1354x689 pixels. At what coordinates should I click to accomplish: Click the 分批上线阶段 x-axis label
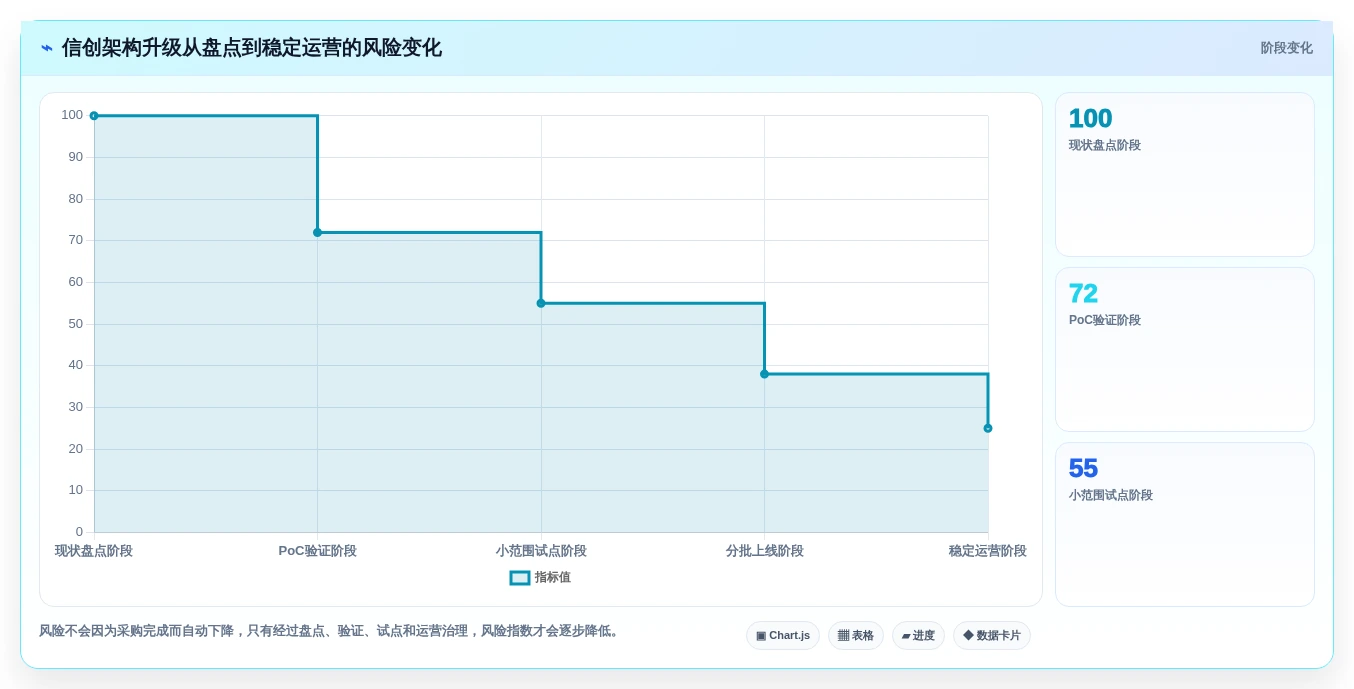(x=765, y=551)
